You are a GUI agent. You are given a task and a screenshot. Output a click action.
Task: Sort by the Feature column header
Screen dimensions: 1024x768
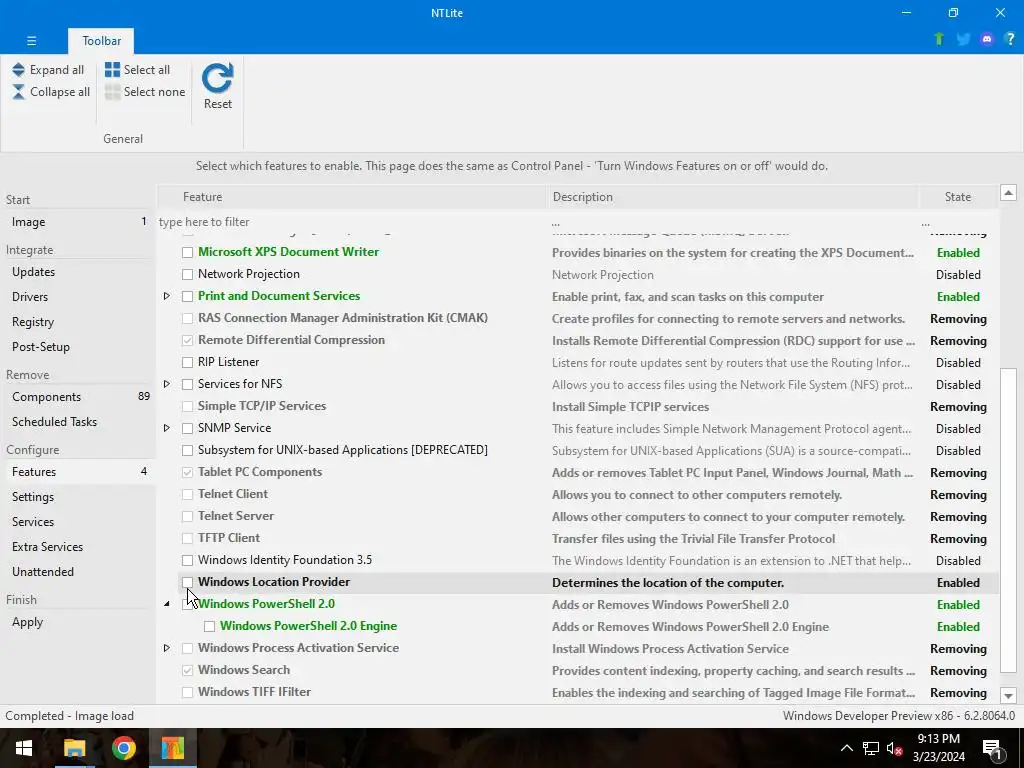coord(352,197)
